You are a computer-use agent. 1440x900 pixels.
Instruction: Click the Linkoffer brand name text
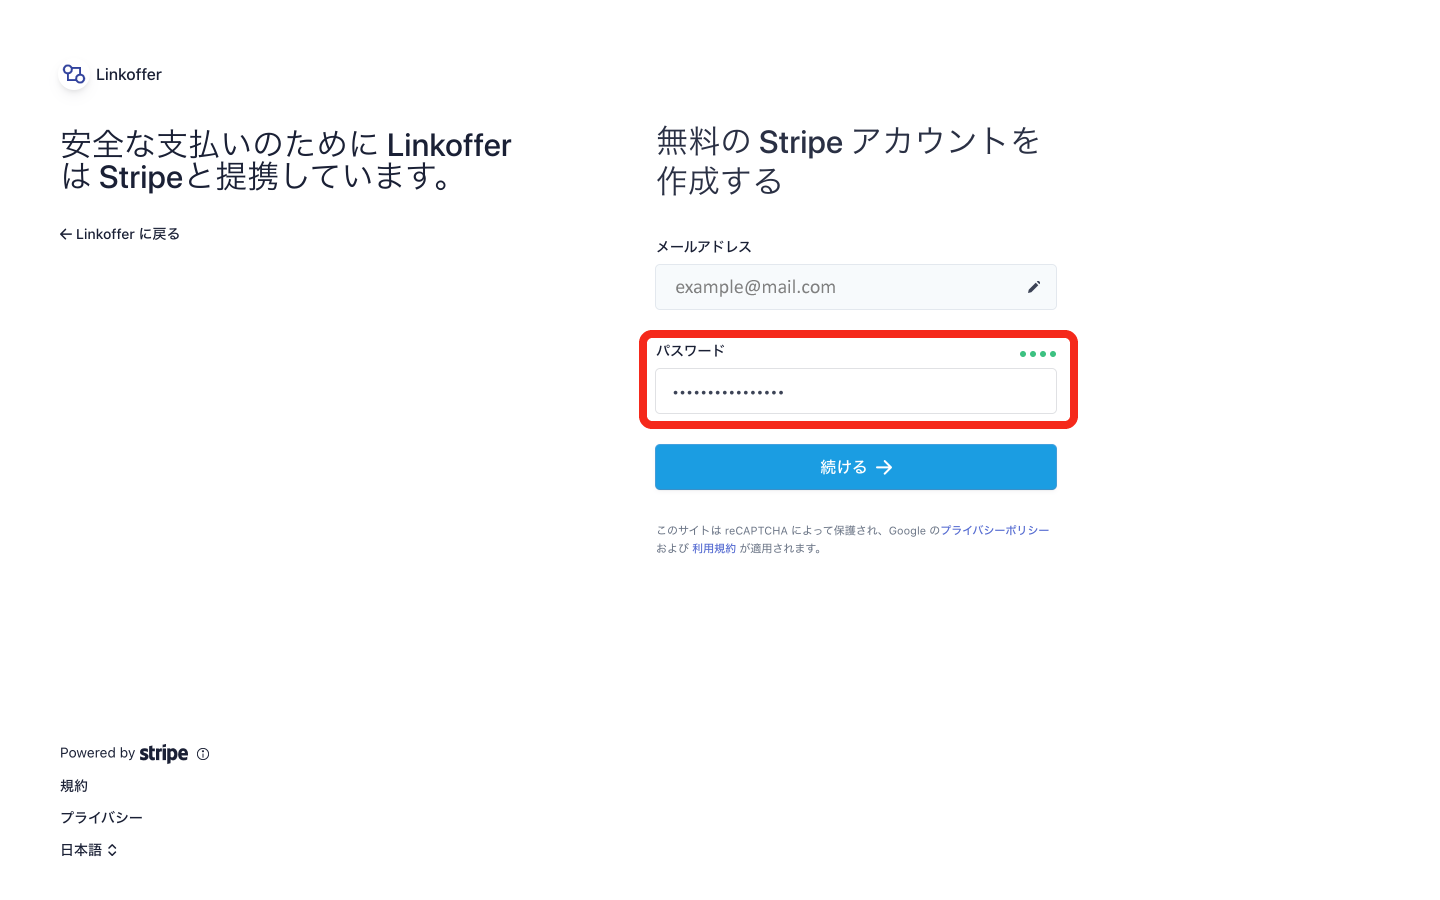[x=129, y=74]
